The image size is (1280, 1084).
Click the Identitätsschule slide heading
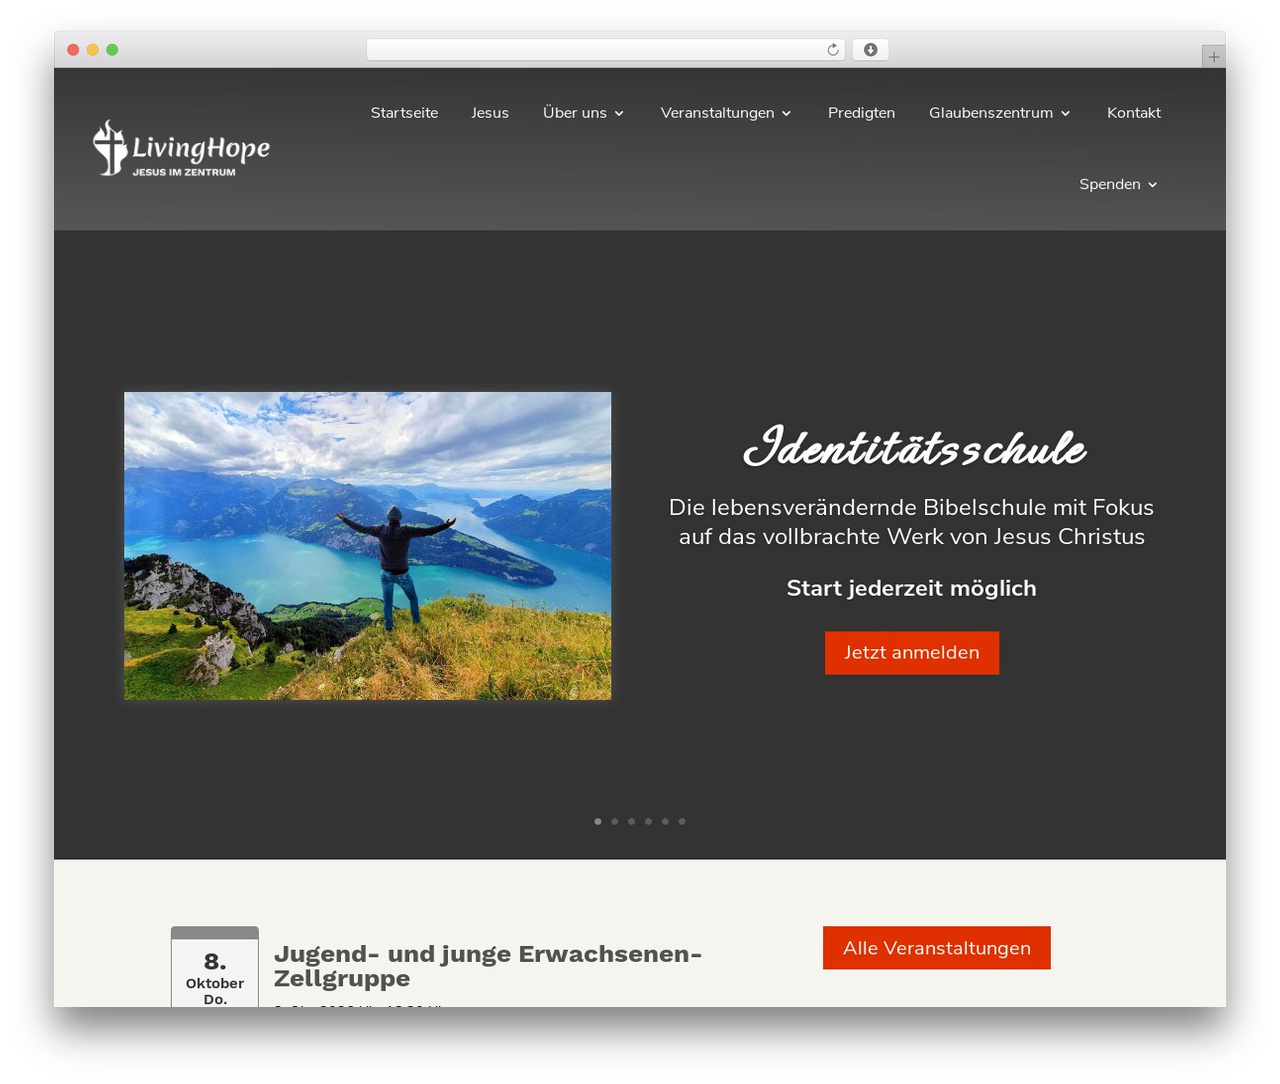coord(914,448)
